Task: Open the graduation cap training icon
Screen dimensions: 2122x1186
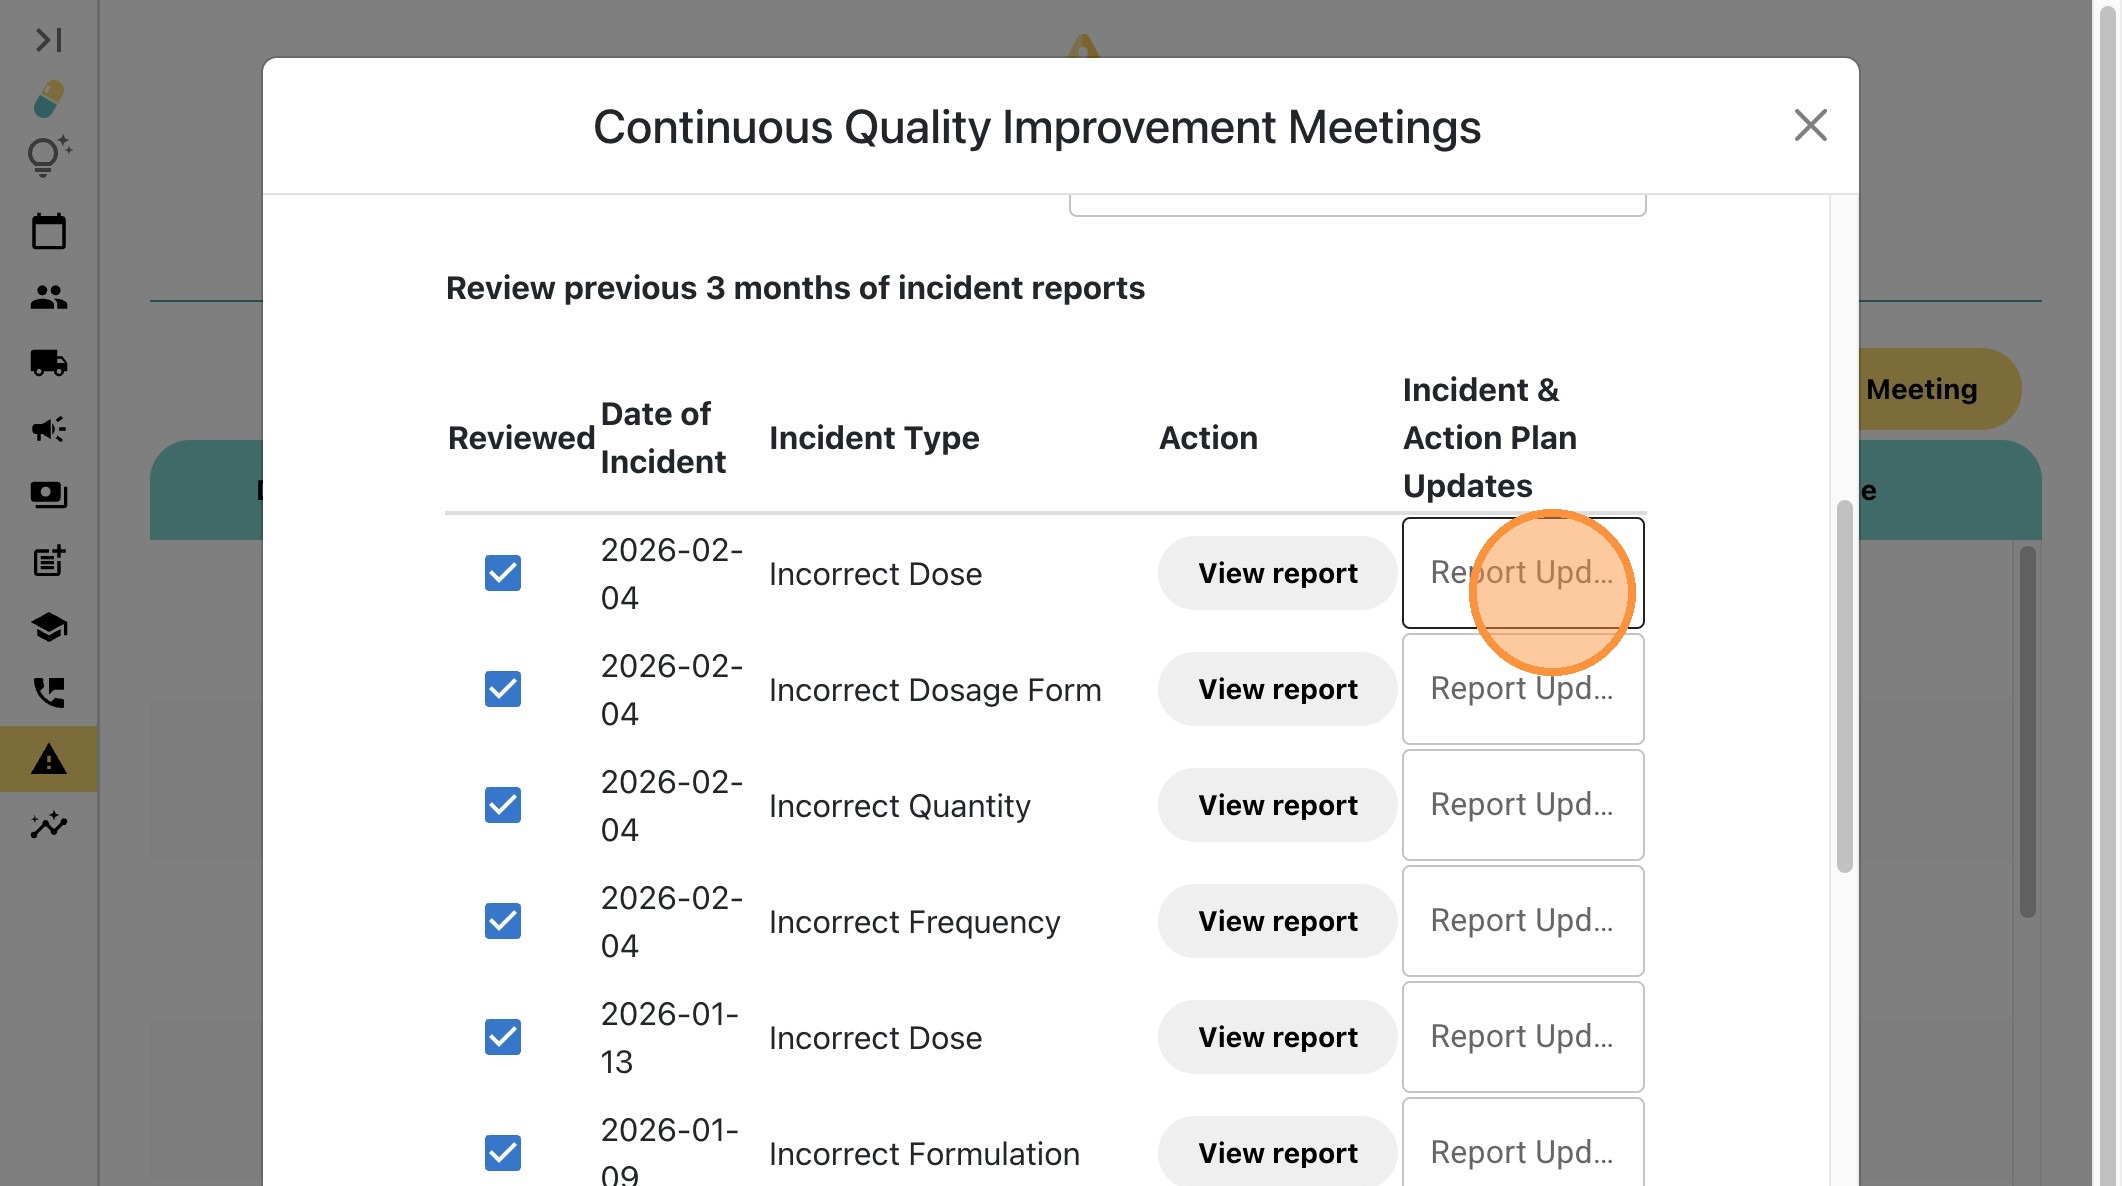Action: (x=48, y=627)
